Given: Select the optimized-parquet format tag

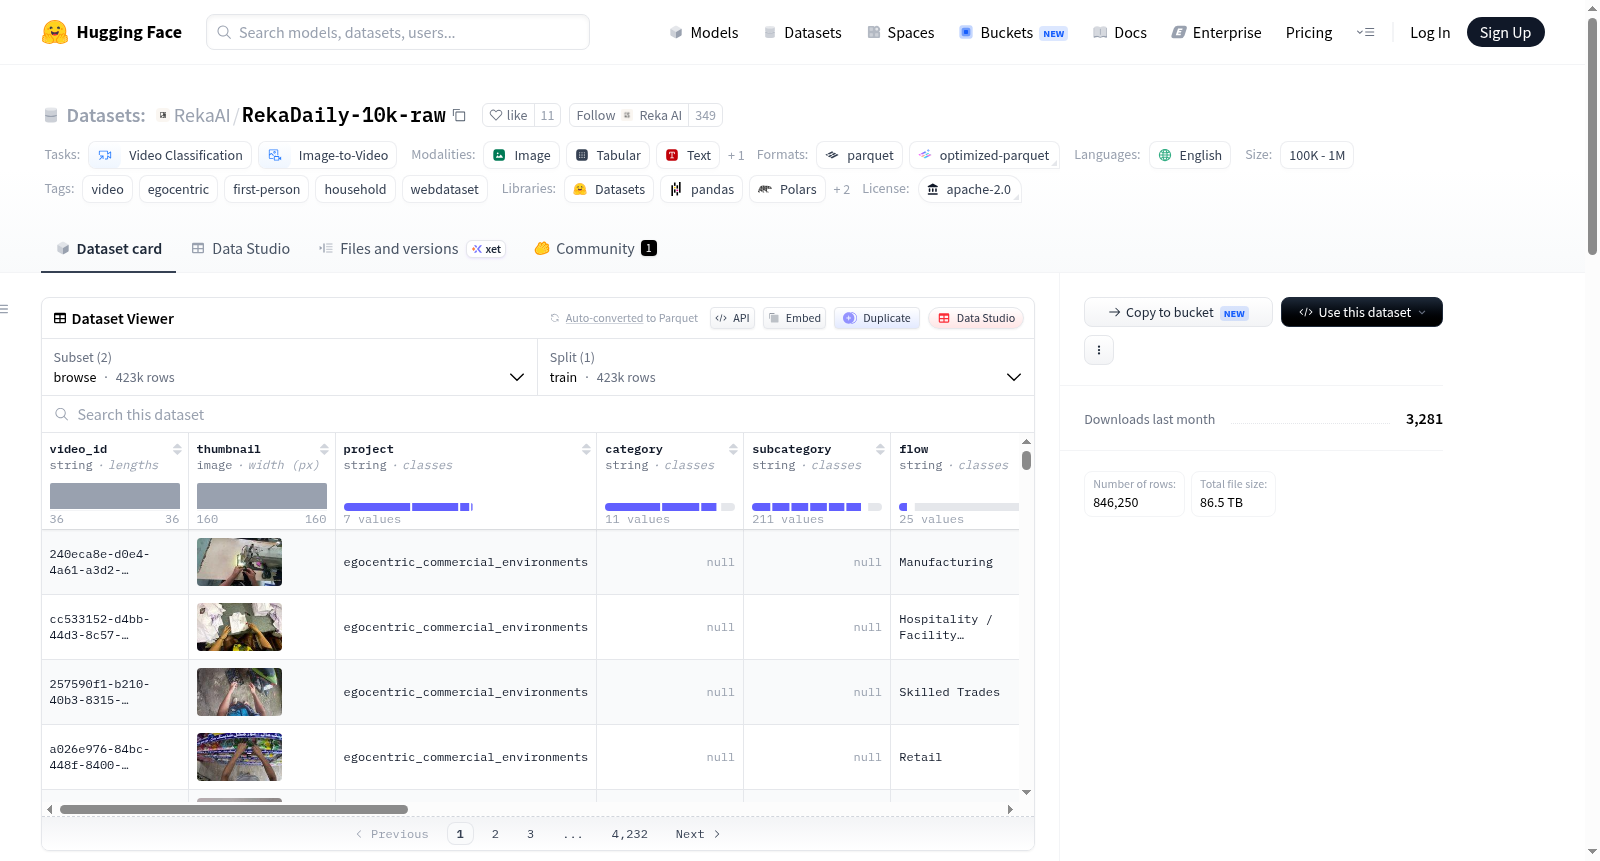Looking at the screenshot, I should [x=984, y=155].
